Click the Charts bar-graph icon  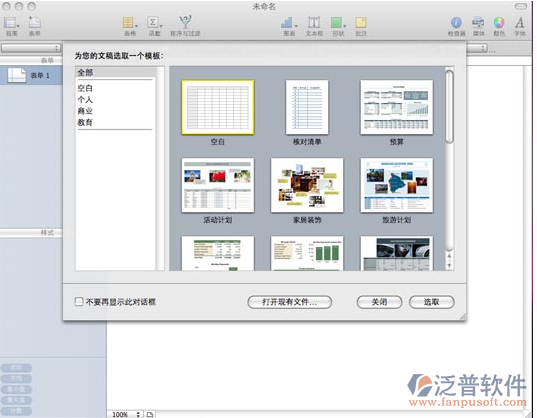pos(288,23)
